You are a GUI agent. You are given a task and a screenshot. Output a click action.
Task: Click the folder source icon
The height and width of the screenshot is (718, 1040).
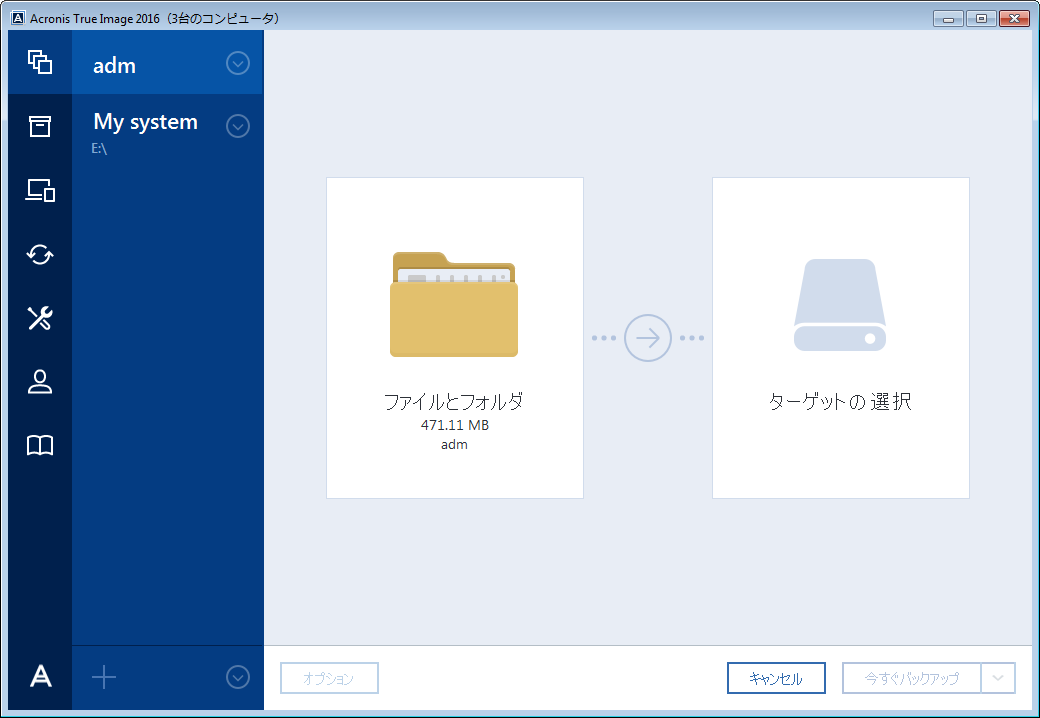tap(454, 304)
